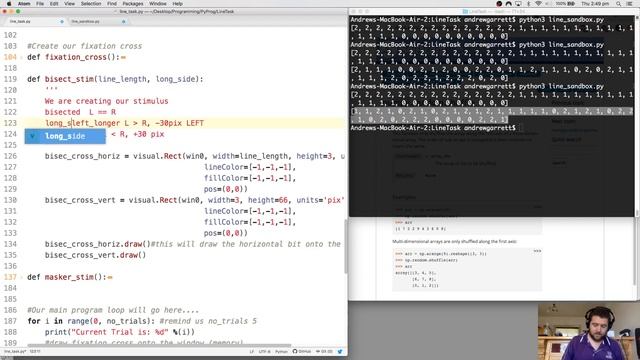Click line number 126 in gutter
Viewport: 640px width, 360px height.
coord(10,156)
